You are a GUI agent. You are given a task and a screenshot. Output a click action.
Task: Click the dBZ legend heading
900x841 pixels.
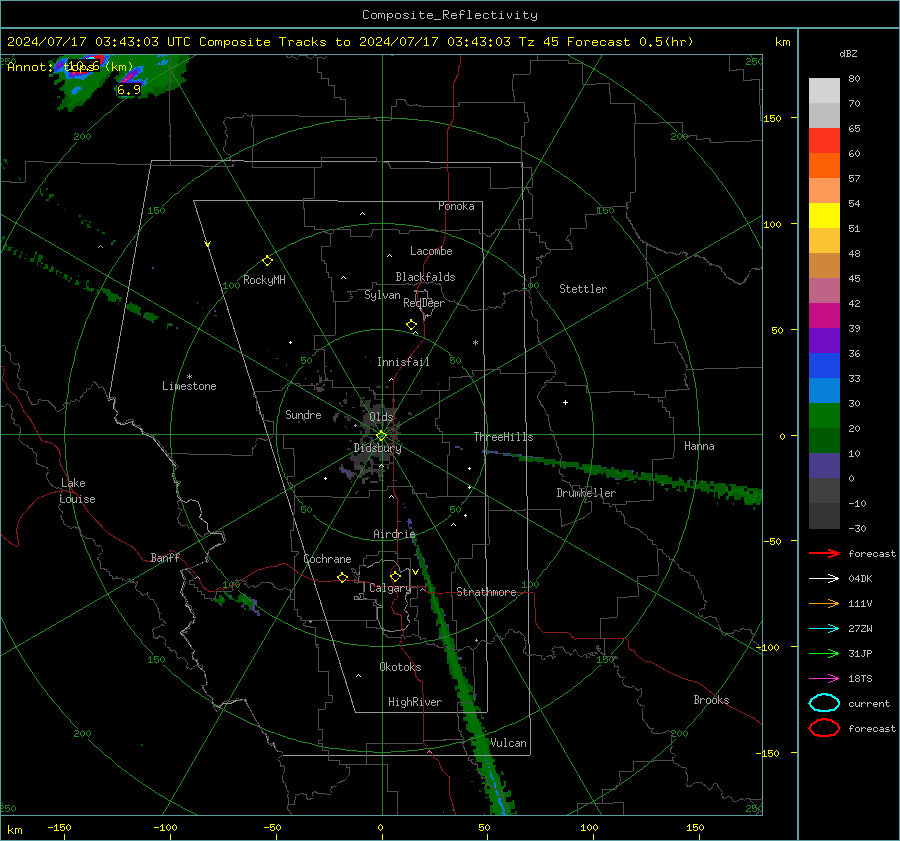tap(848, 54)
